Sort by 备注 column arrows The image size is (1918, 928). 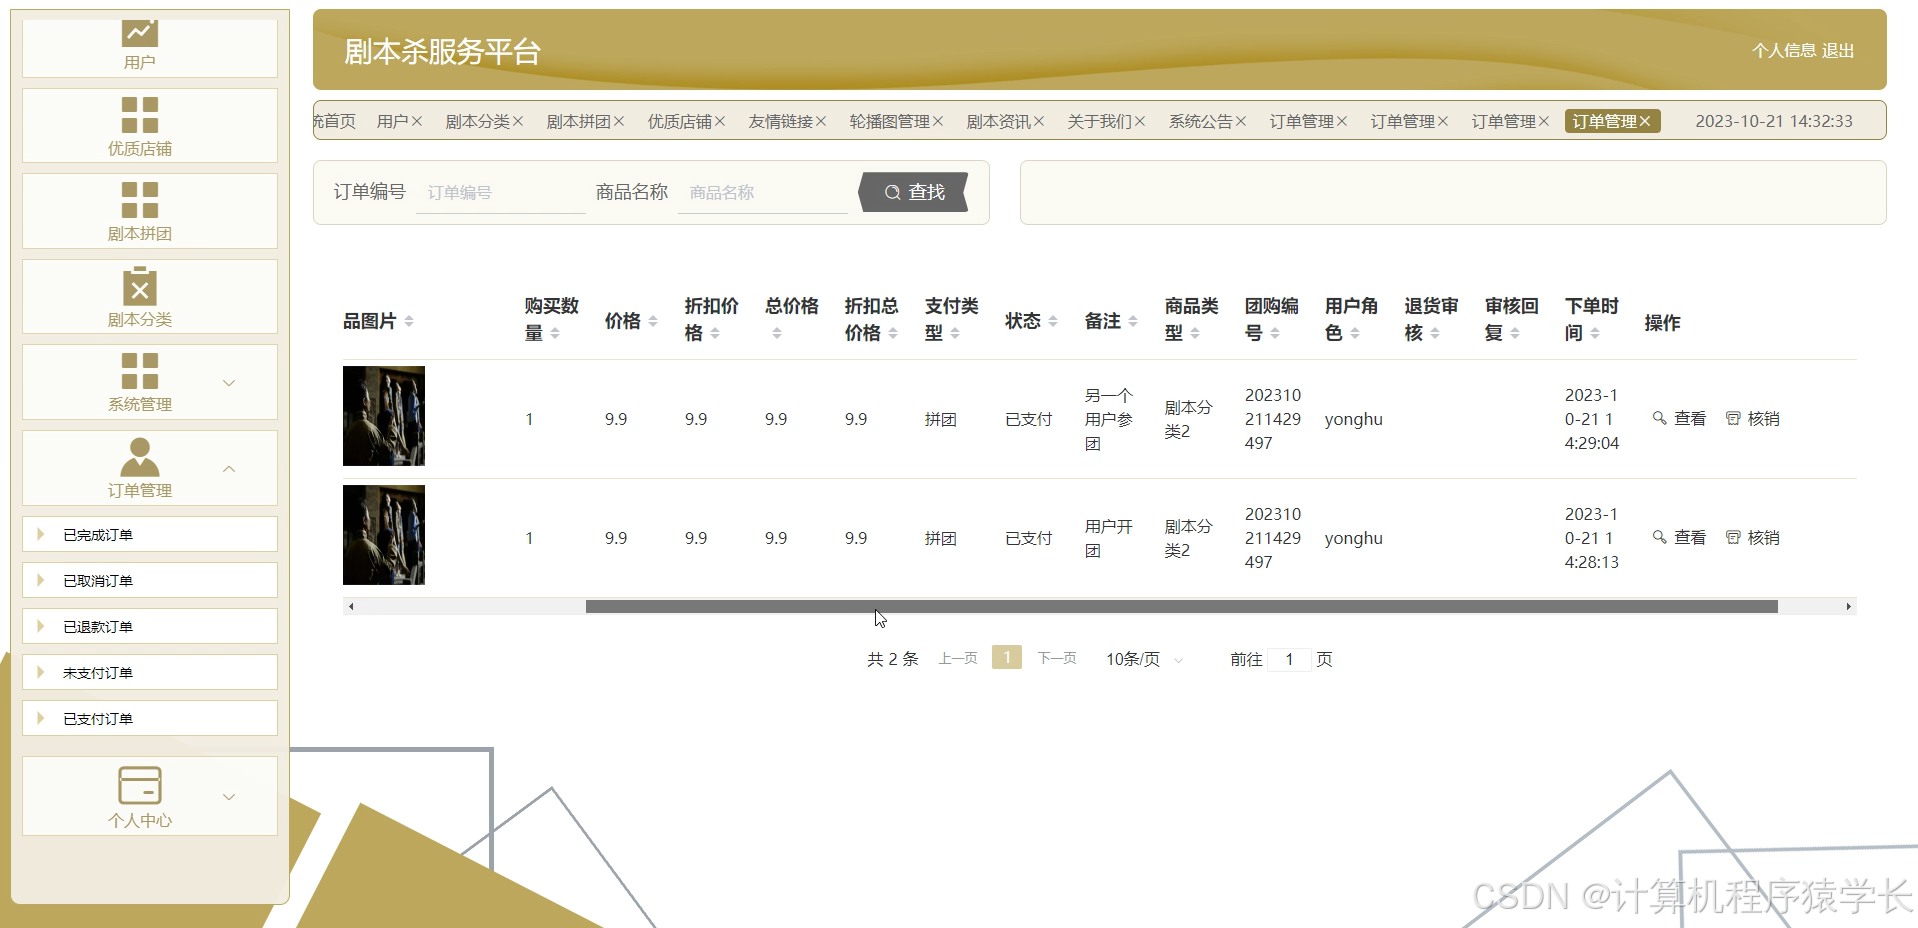point(1133,321)
